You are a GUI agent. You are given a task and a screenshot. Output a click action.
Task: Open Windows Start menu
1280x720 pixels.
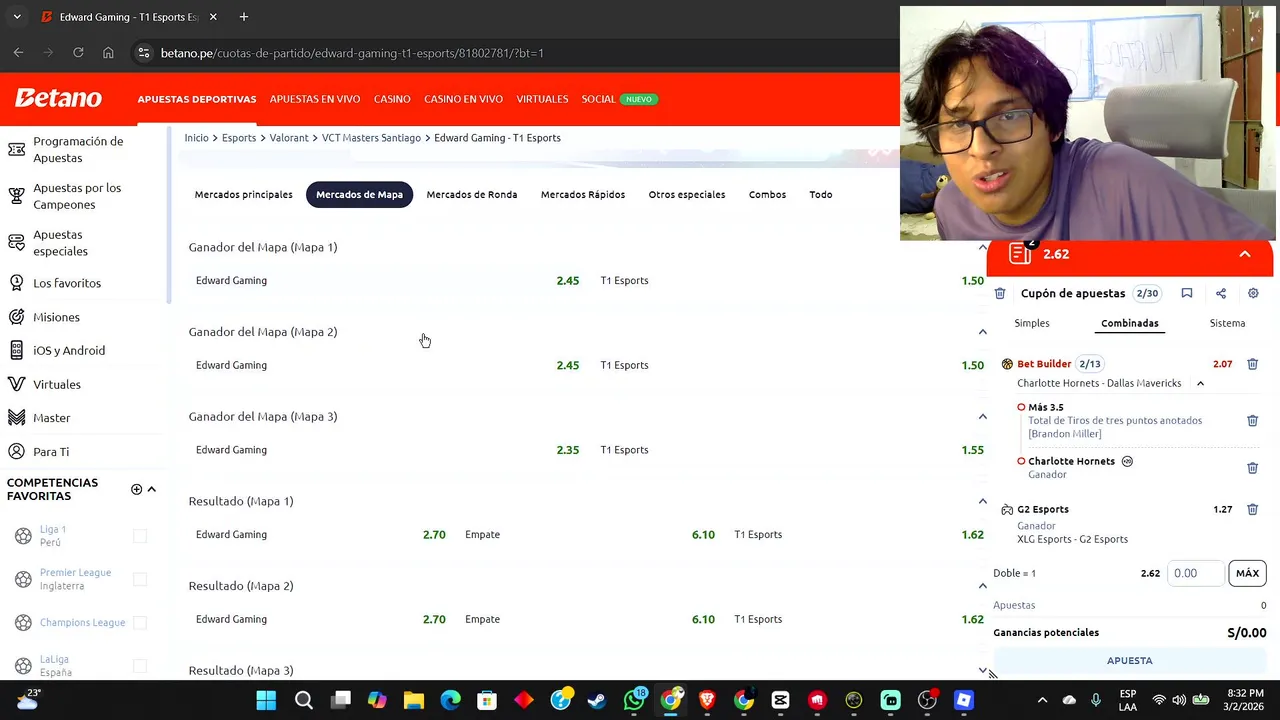point(266,700)
